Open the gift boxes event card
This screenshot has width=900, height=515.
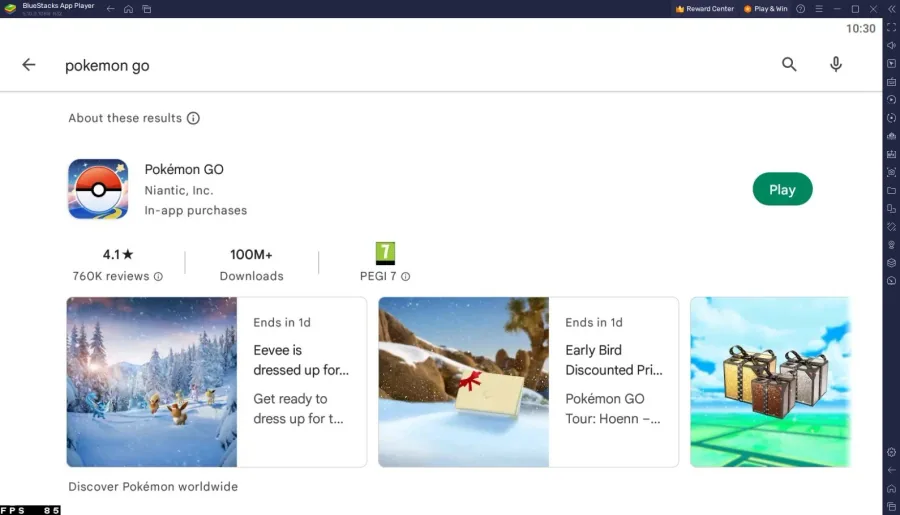770,382
